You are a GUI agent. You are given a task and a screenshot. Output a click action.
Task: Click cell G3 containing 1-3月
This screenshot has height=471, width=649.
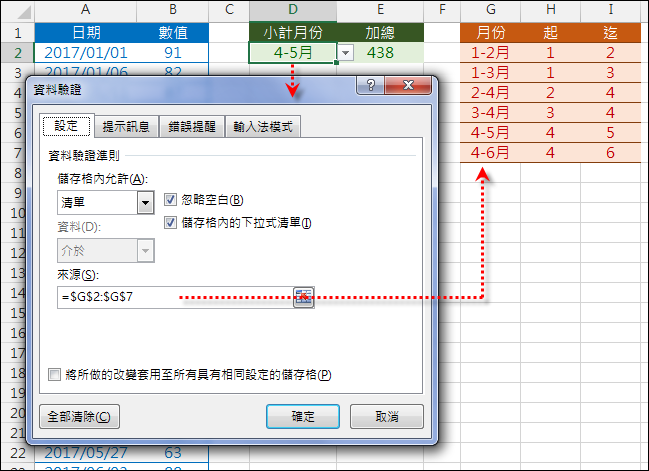490,73
